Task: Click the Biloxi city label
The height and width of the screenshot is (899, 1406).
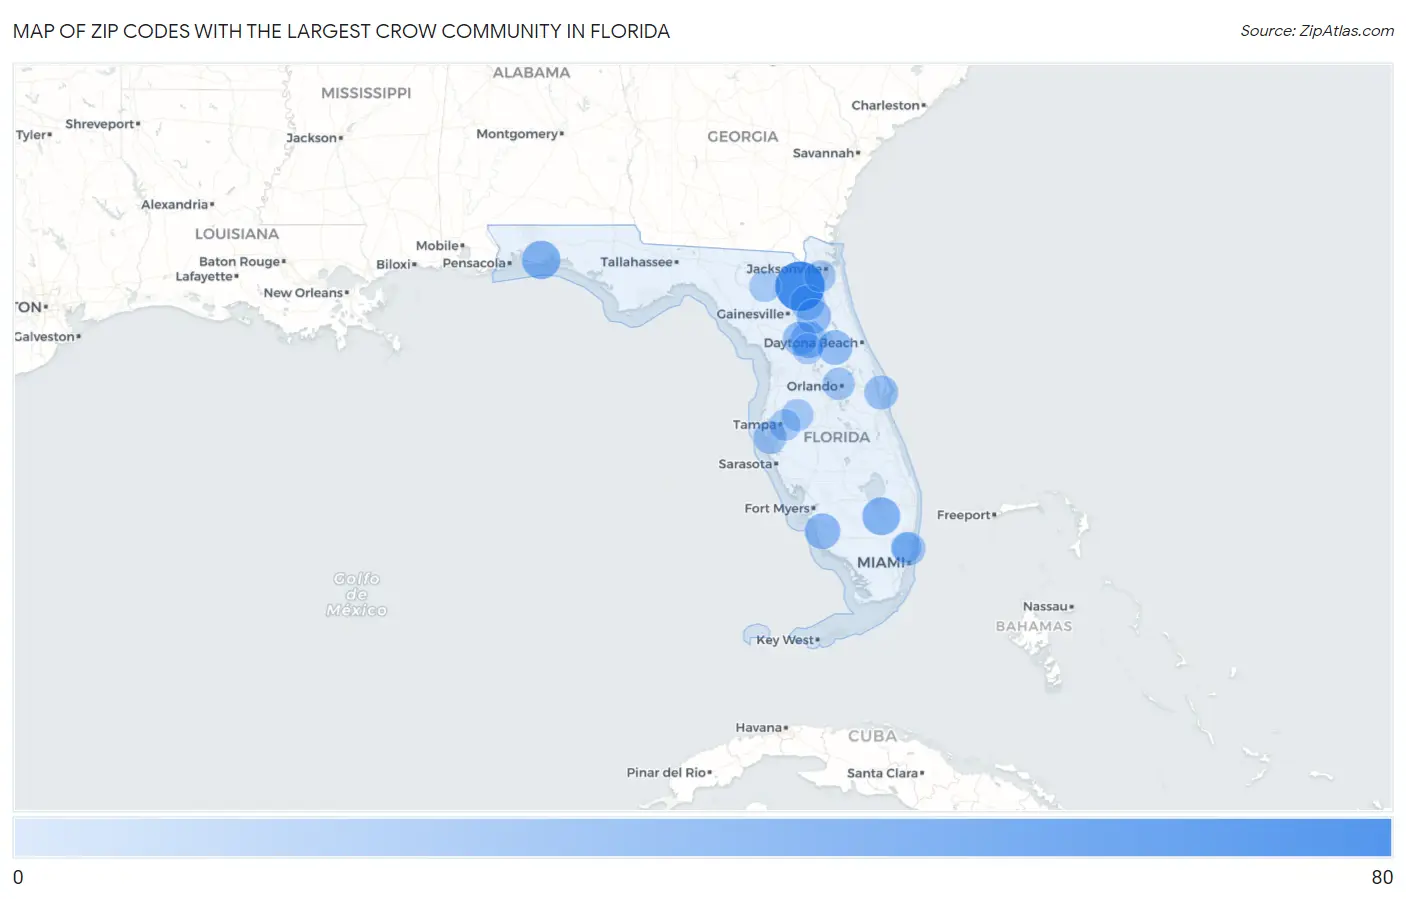Action: (393, 265)
